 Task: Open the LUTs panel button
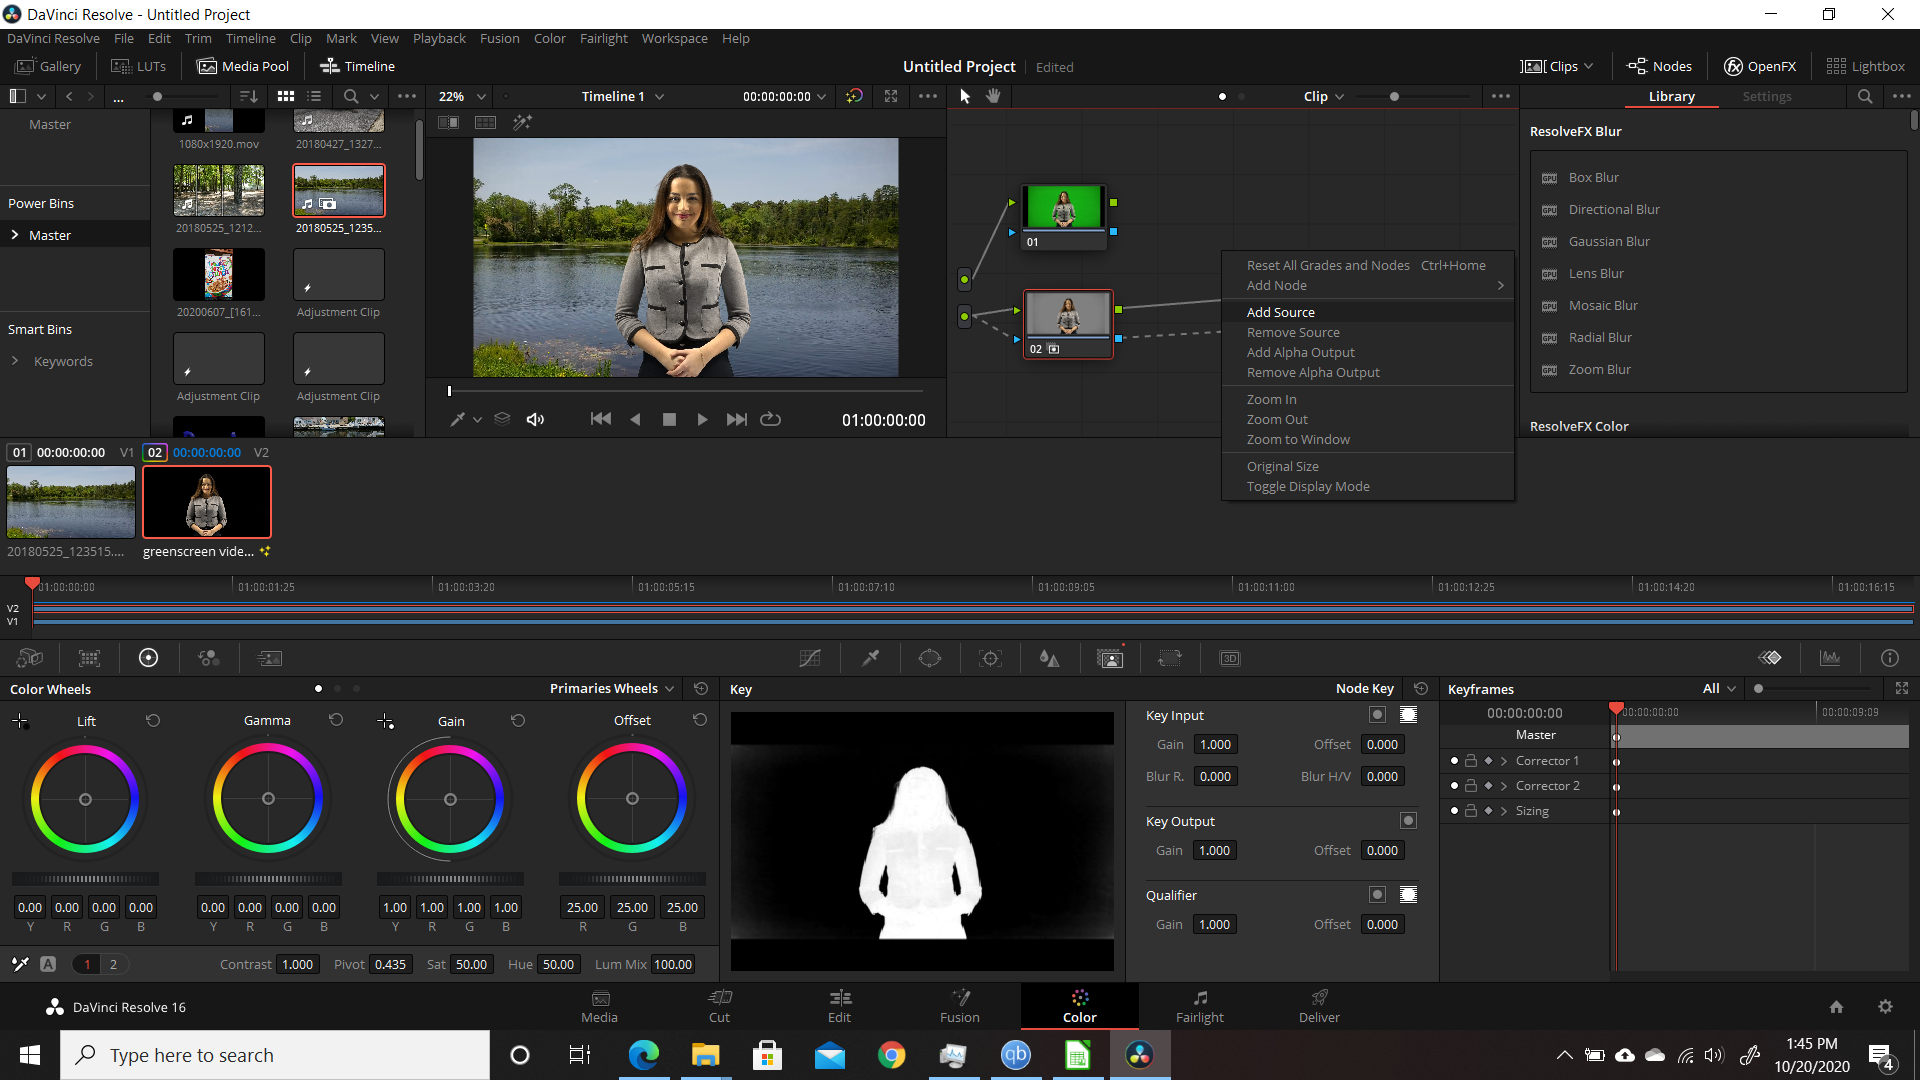[138, 66]
